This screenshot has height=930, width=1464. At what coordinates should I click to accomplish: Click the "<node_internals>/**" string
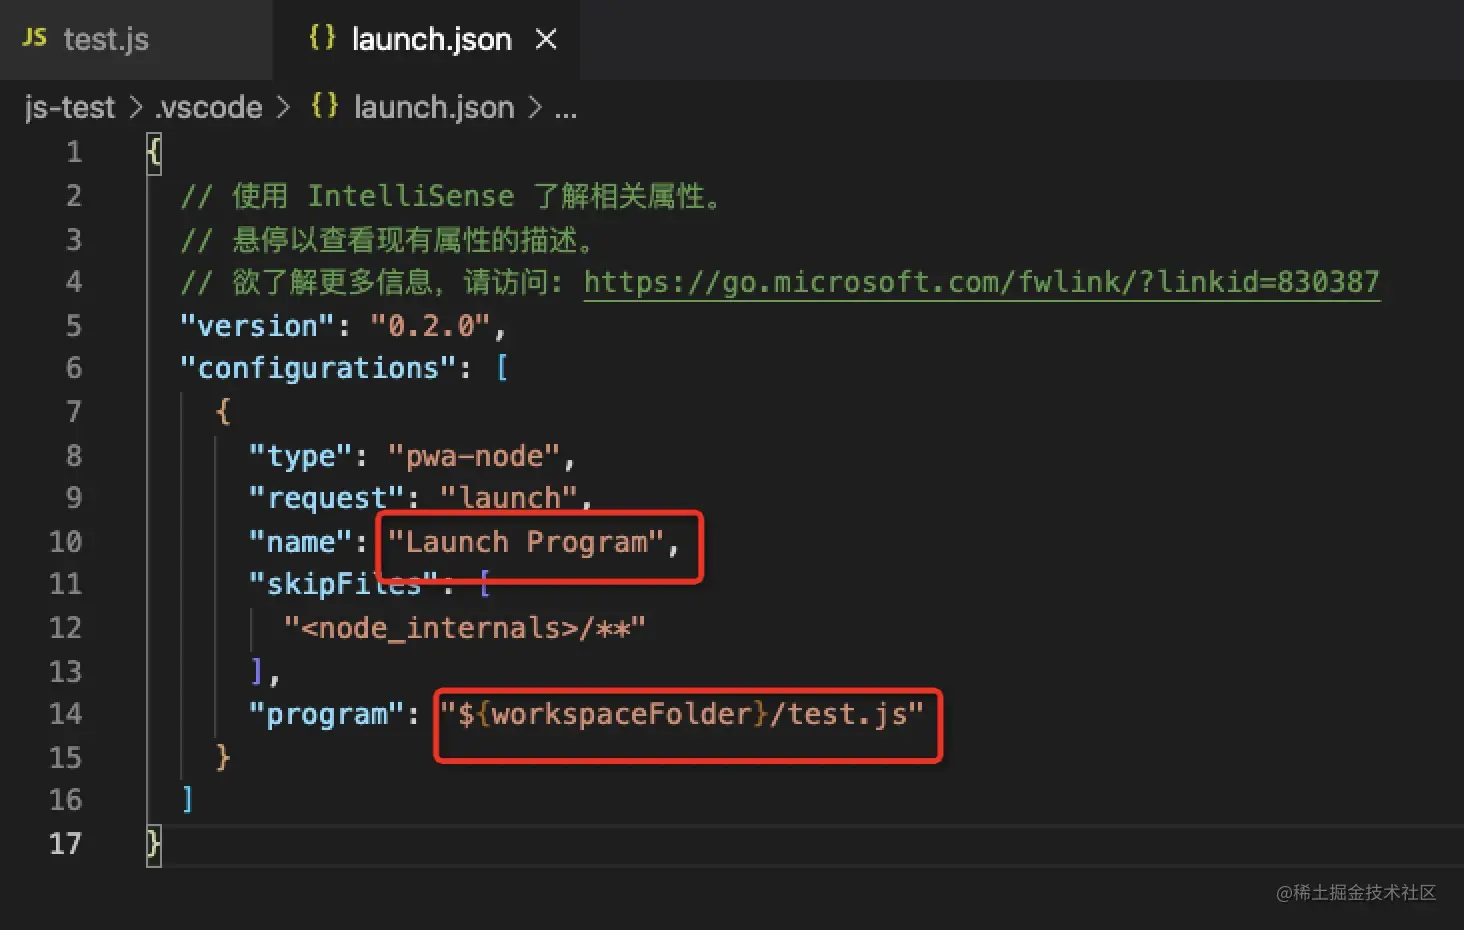pyautogui.click(x=465, y=628)
